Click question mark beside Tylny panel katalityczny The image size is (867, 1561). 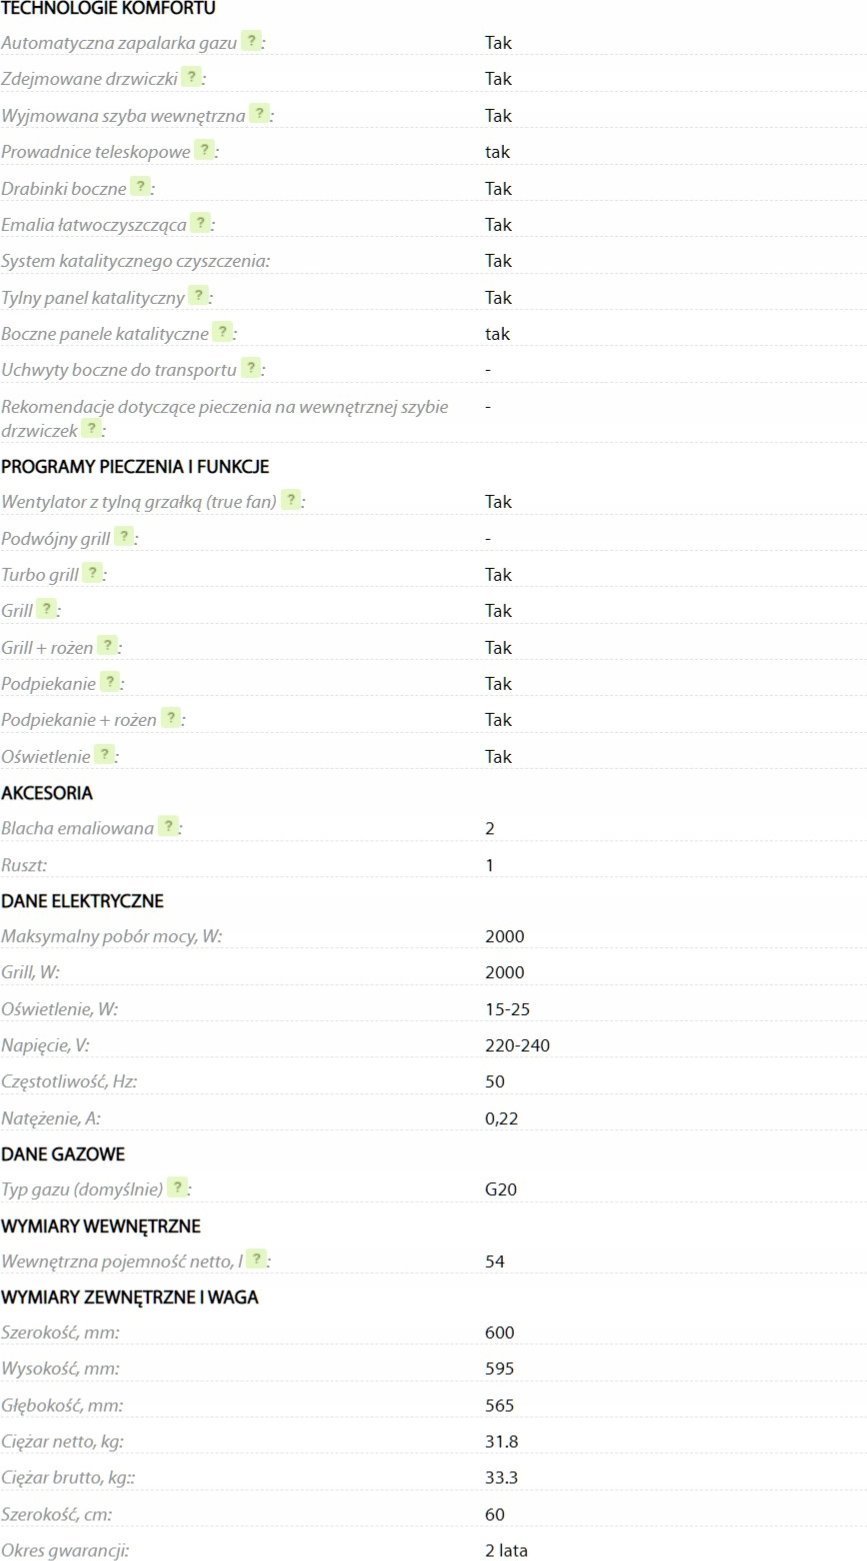coord(198,296)
